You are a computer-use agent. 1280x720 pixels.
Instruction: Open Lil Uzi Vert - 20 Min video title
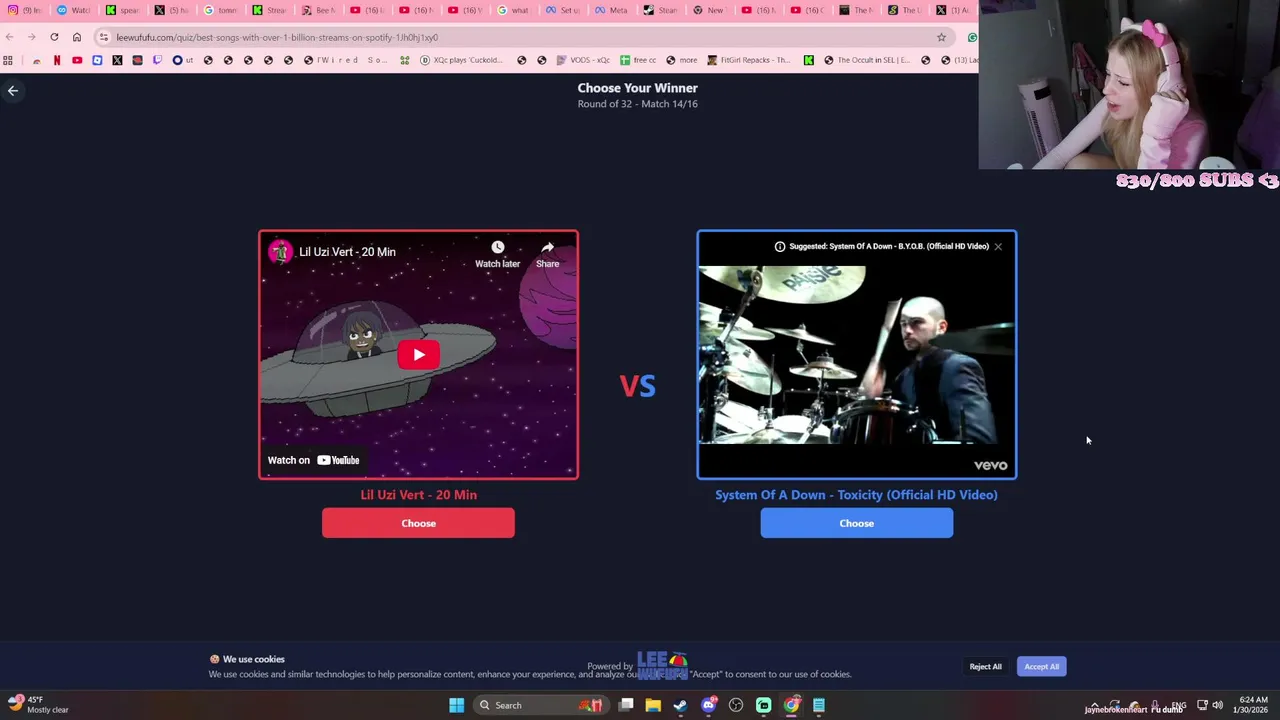347,252
